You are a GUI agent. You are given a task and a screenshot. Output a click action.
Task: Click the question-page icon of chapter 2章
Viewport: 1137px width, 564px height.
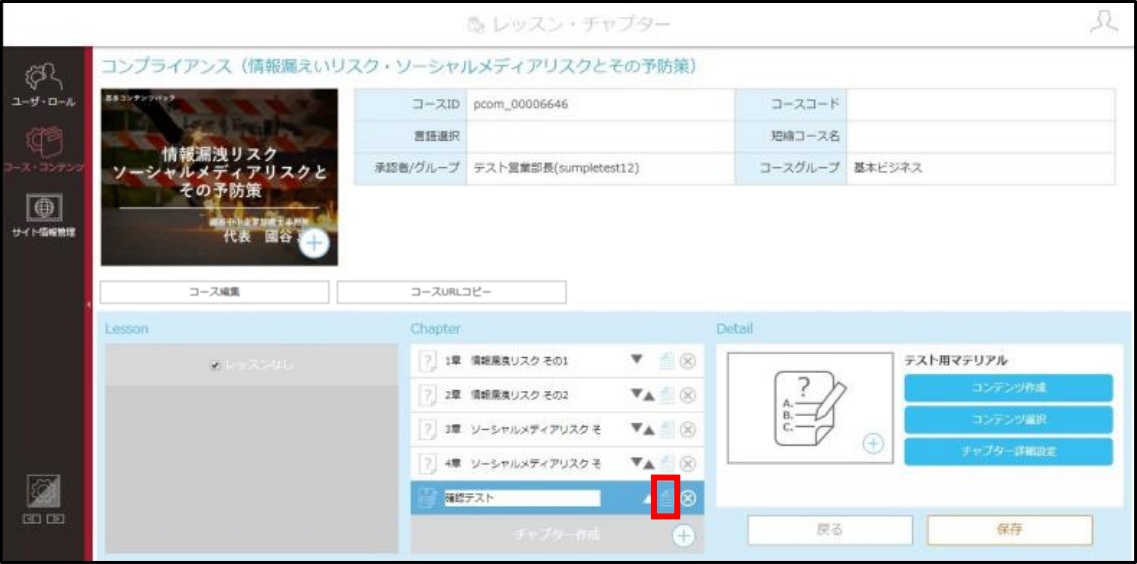[428, 395]
